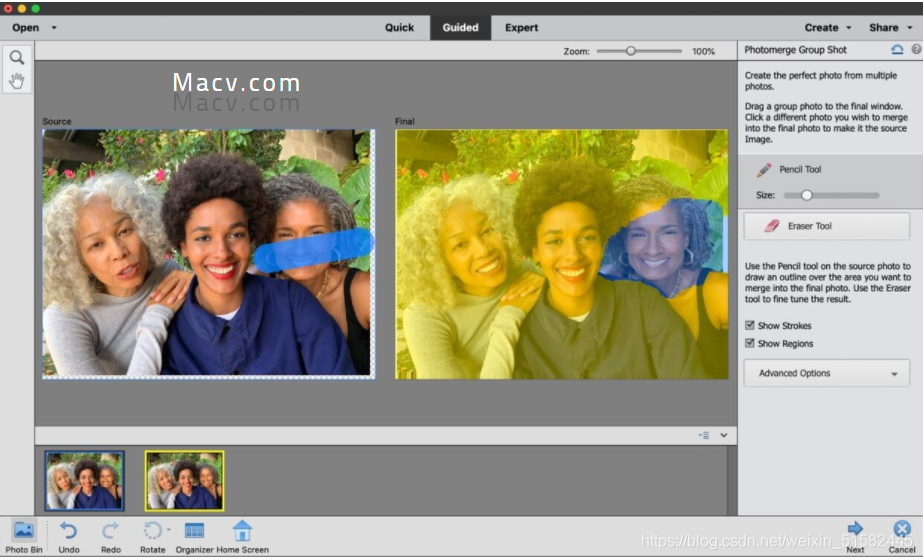Collapse the photo bin chevron
This screenshot has width=923, height=560.
724,435
